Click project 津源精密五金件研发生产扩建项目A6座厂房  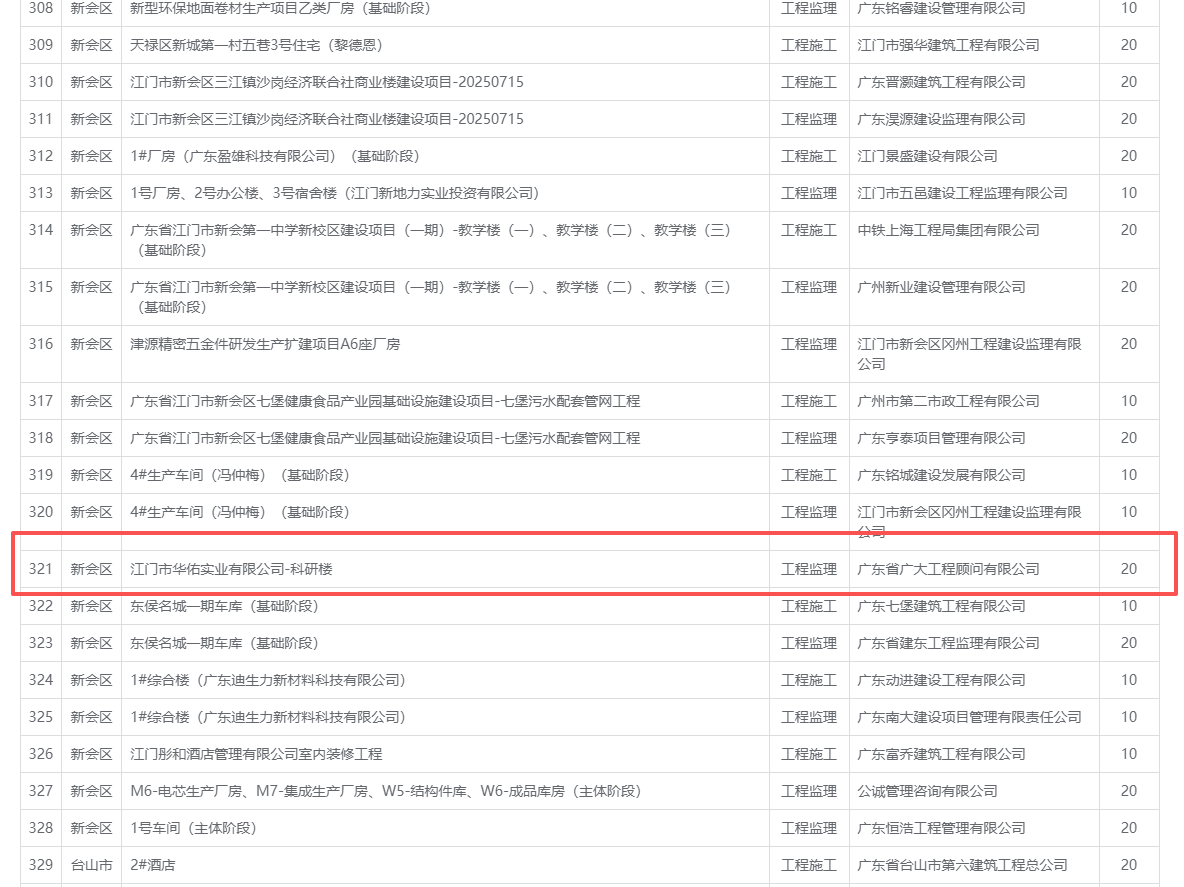(265, 344)
